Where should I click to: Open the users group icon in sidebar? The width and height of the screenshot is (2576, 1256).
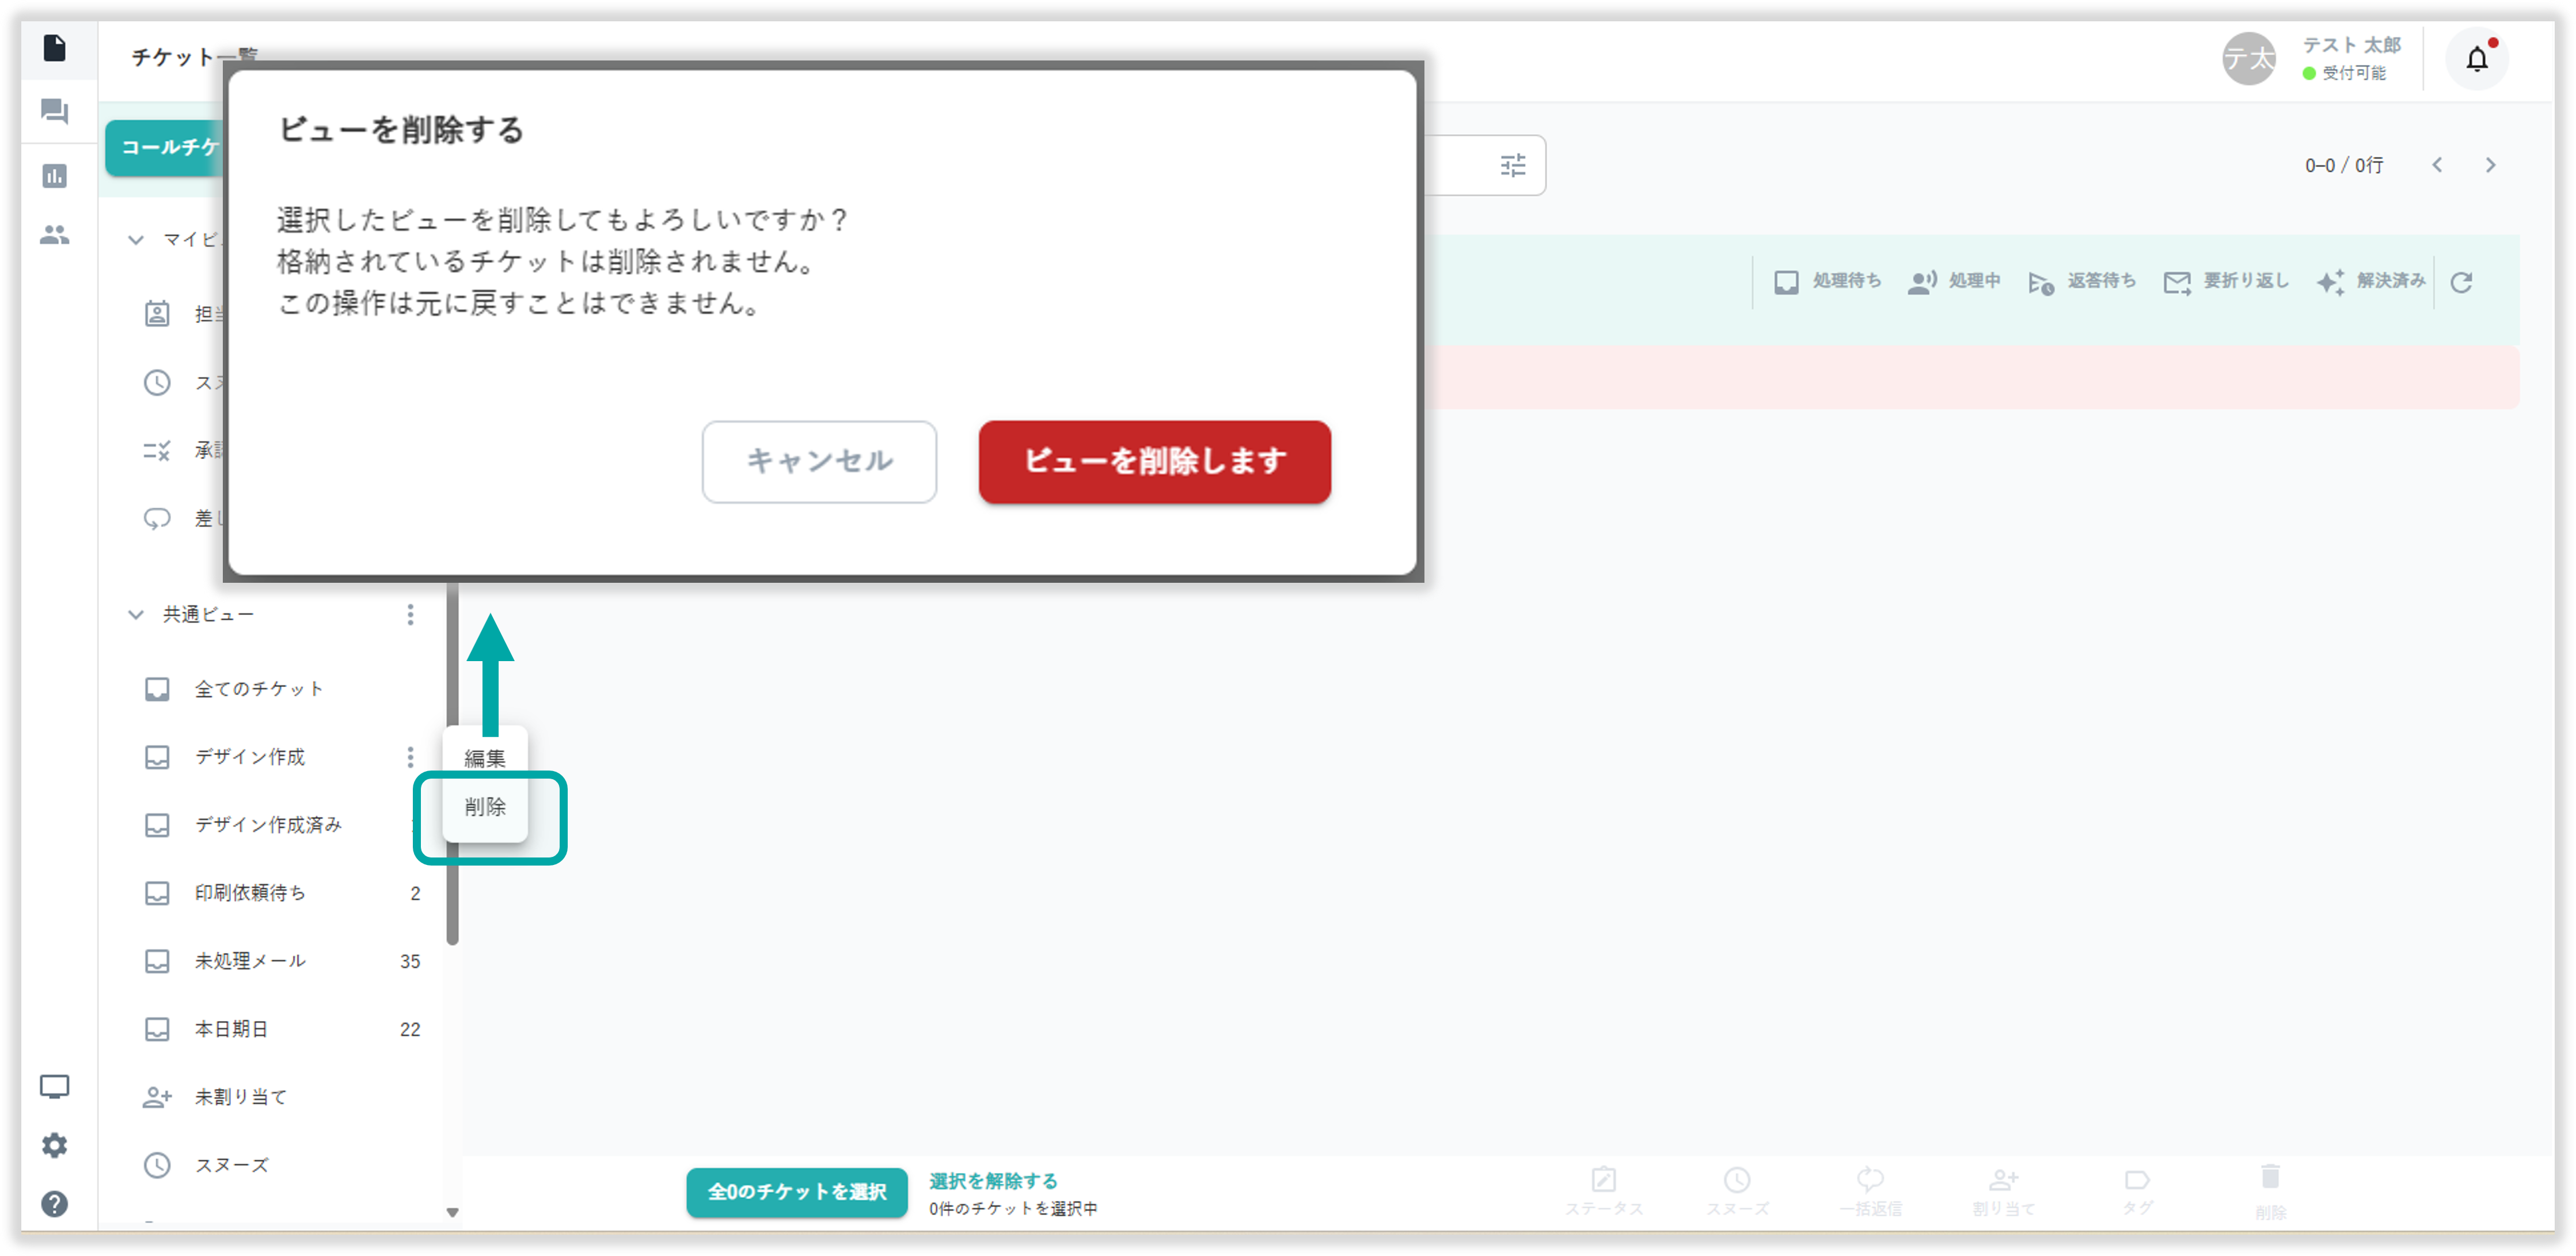point(54,235)
